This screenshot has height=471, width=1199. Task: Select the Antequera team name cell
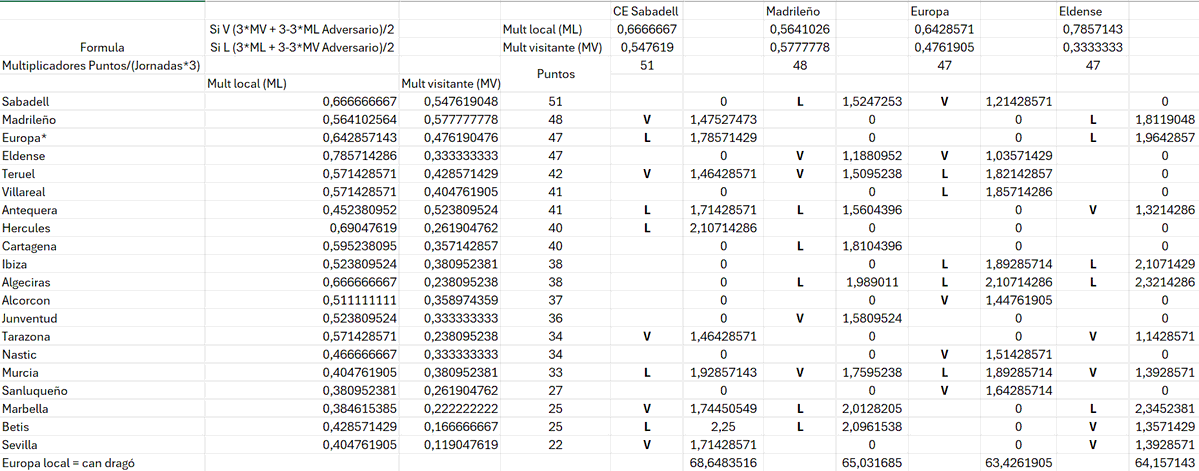coord(102,210)
